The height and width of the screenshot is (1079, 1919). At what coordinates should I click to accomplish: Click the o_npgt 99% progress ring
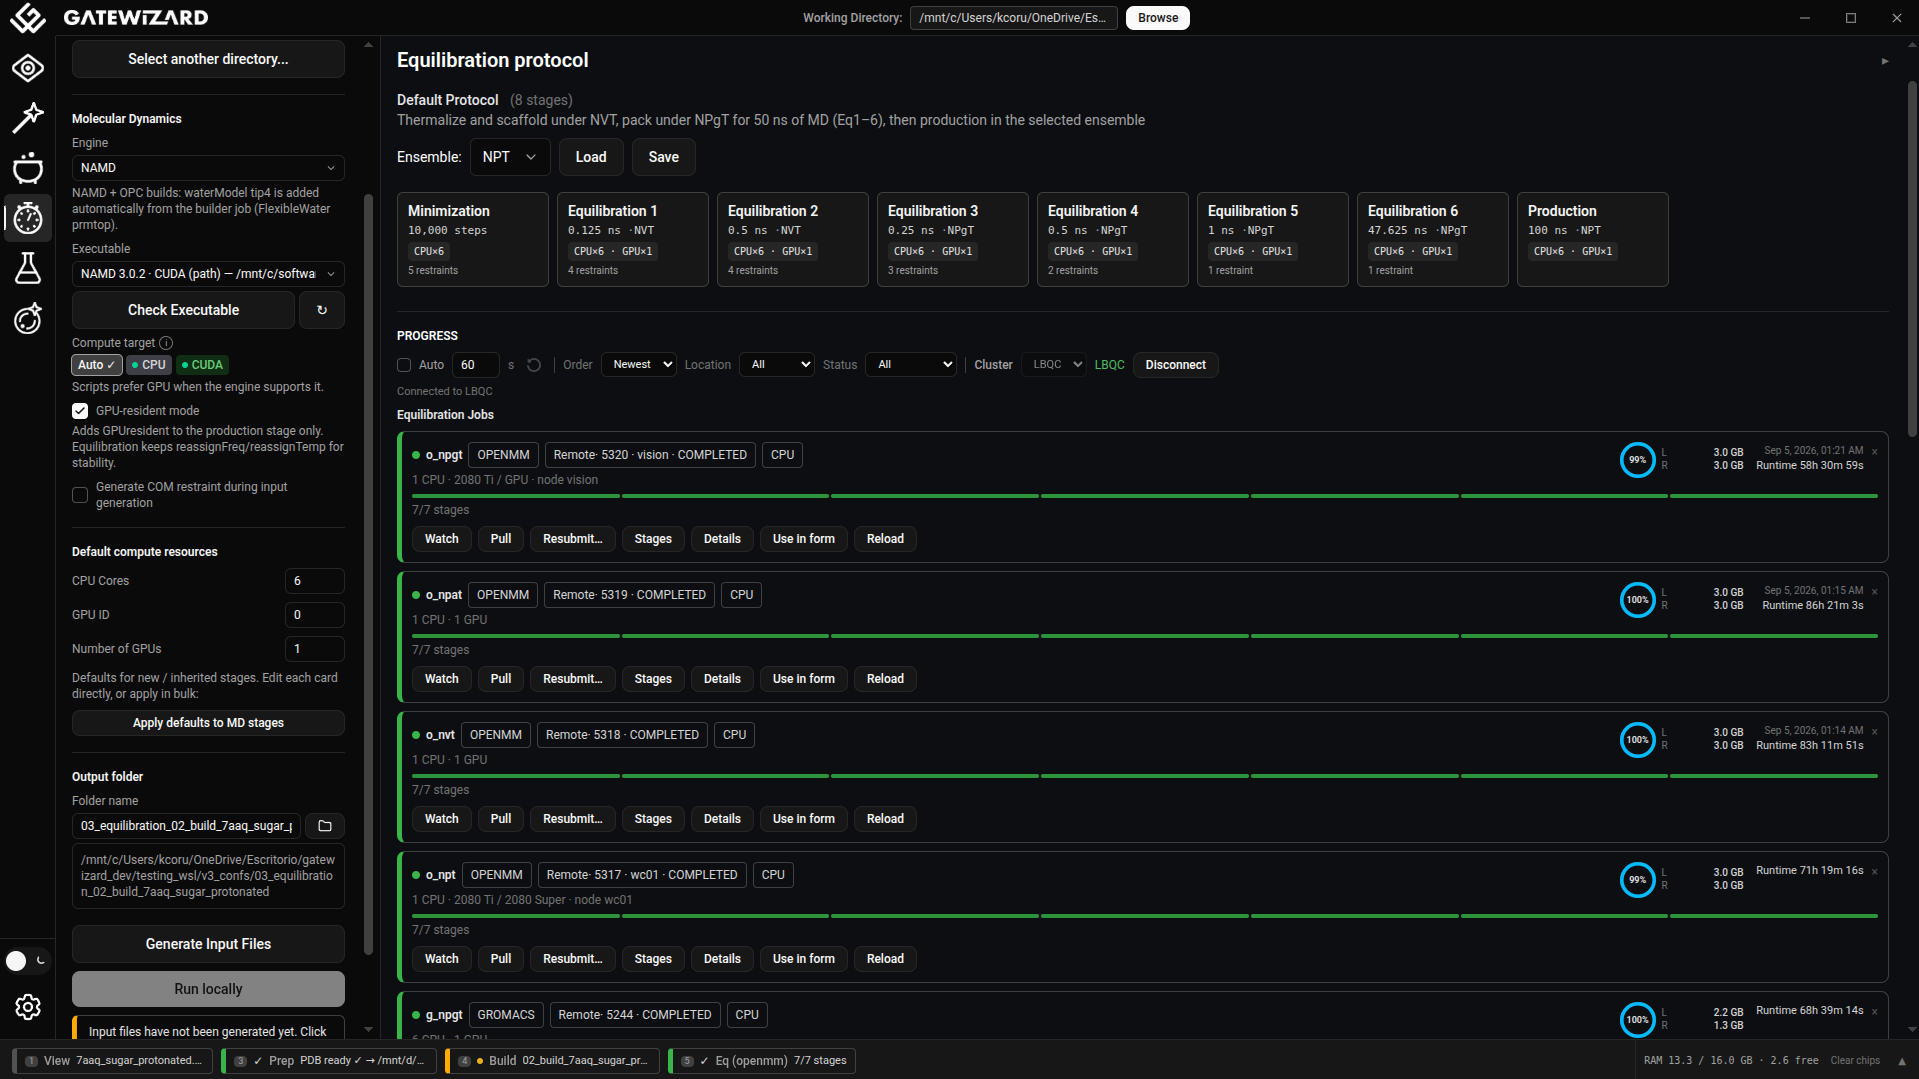[x=1638, y=460]
